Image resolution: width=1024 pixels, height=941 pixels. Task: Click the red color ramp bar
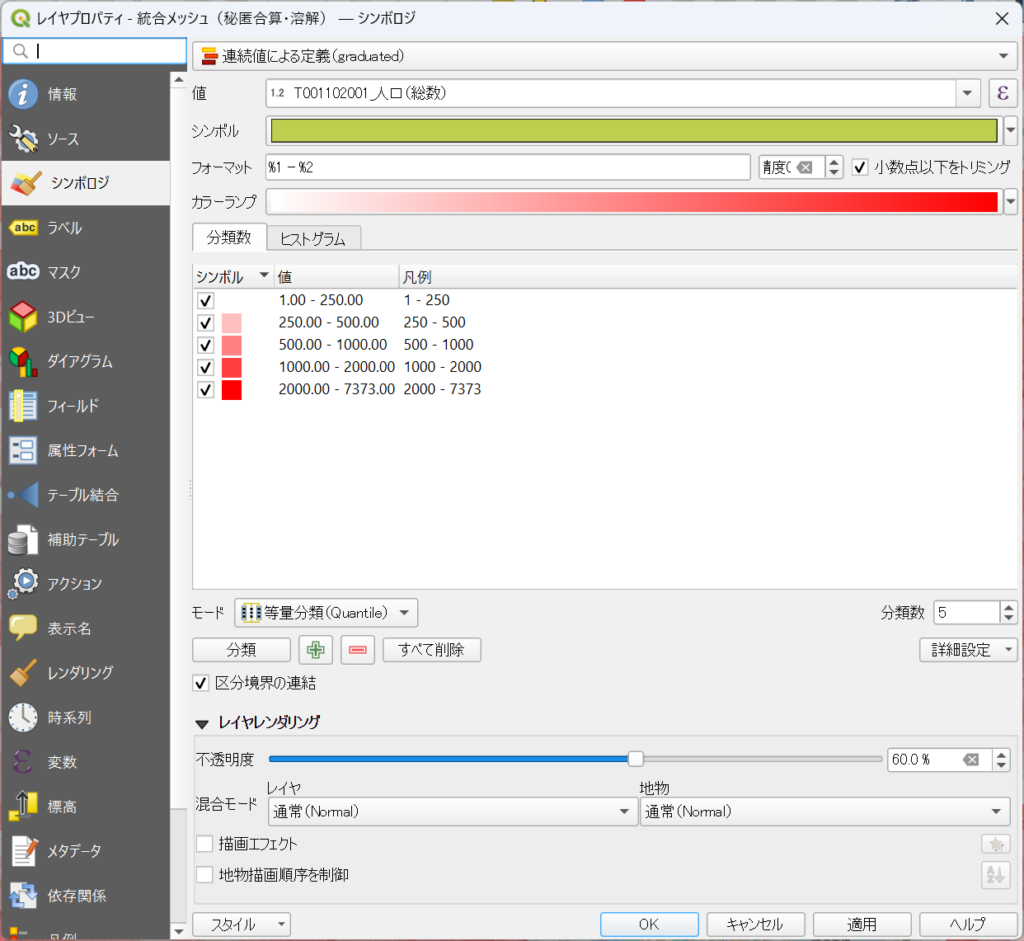point(632,202)
